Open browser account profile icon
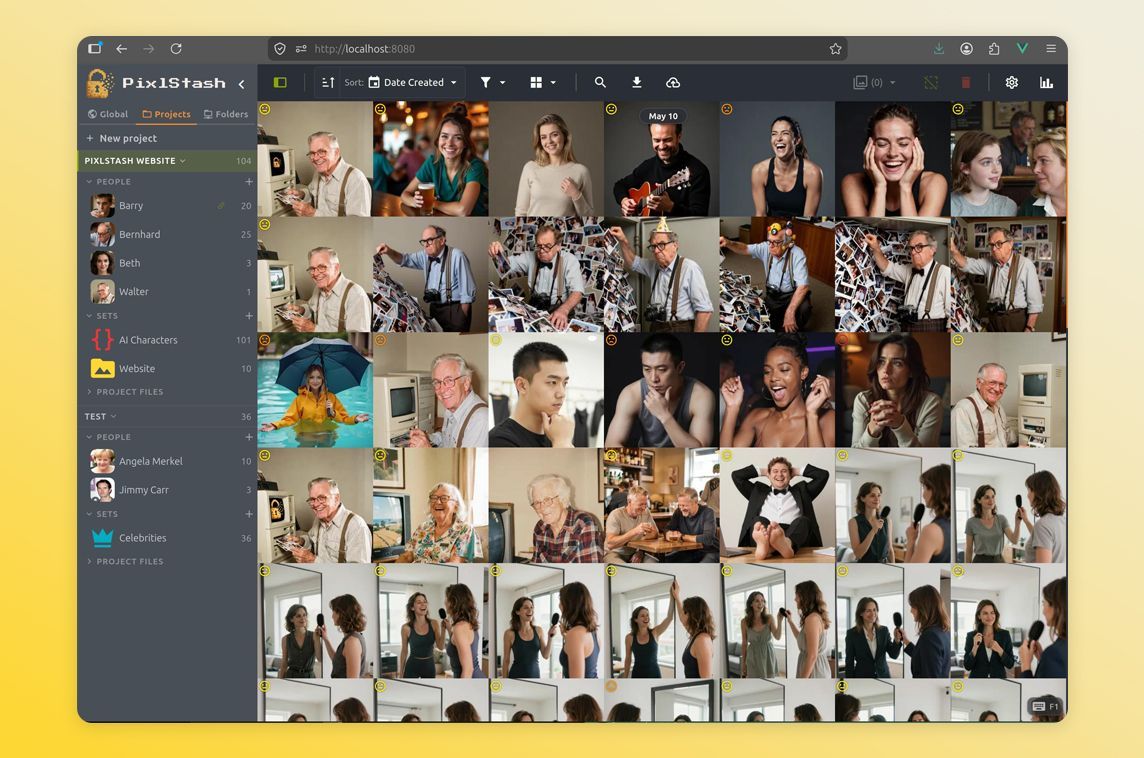 [966, 48]
